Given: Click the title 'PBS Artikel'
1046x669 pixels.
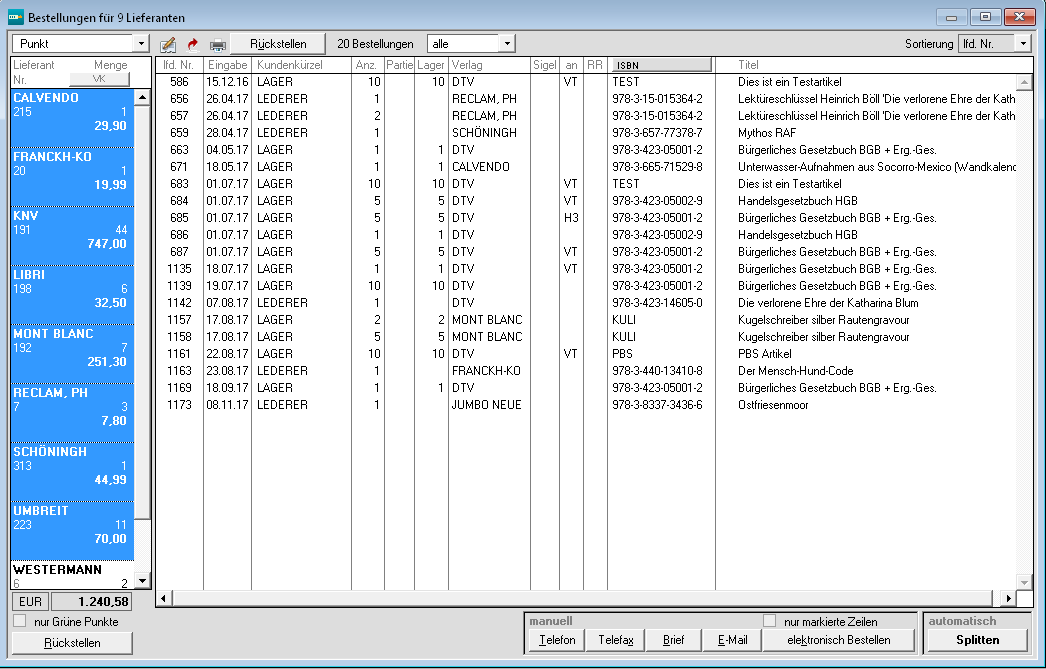Looking at the screenshot, I should (x=764, y=354).
